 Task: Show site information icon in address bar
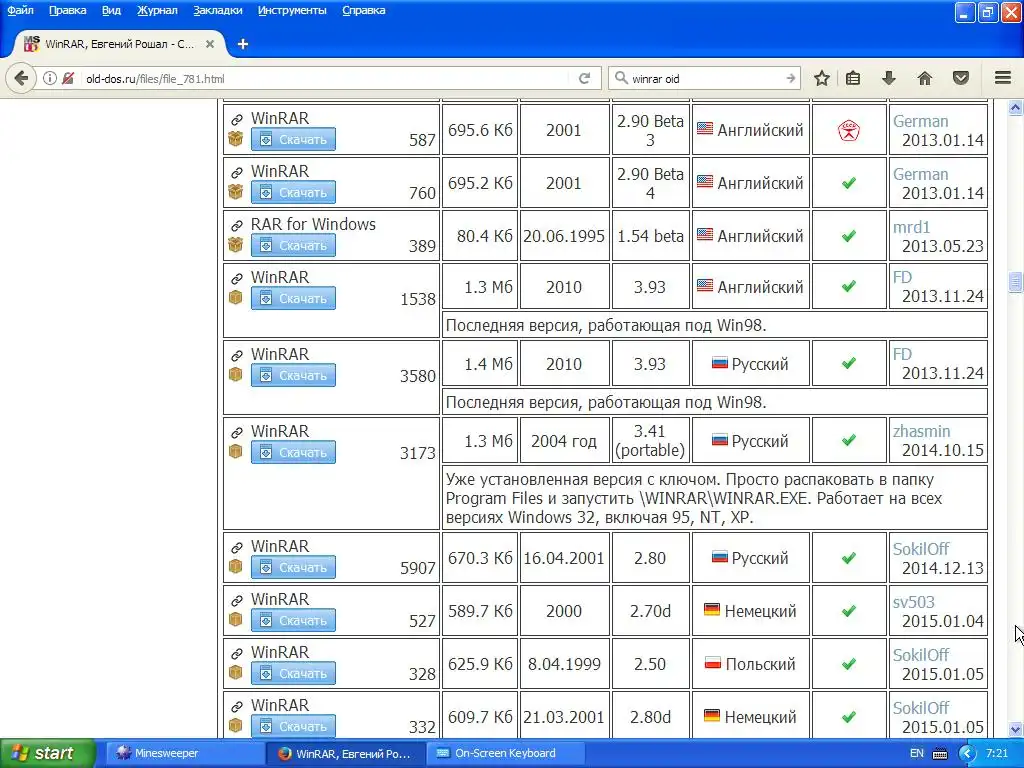point(50,78)
